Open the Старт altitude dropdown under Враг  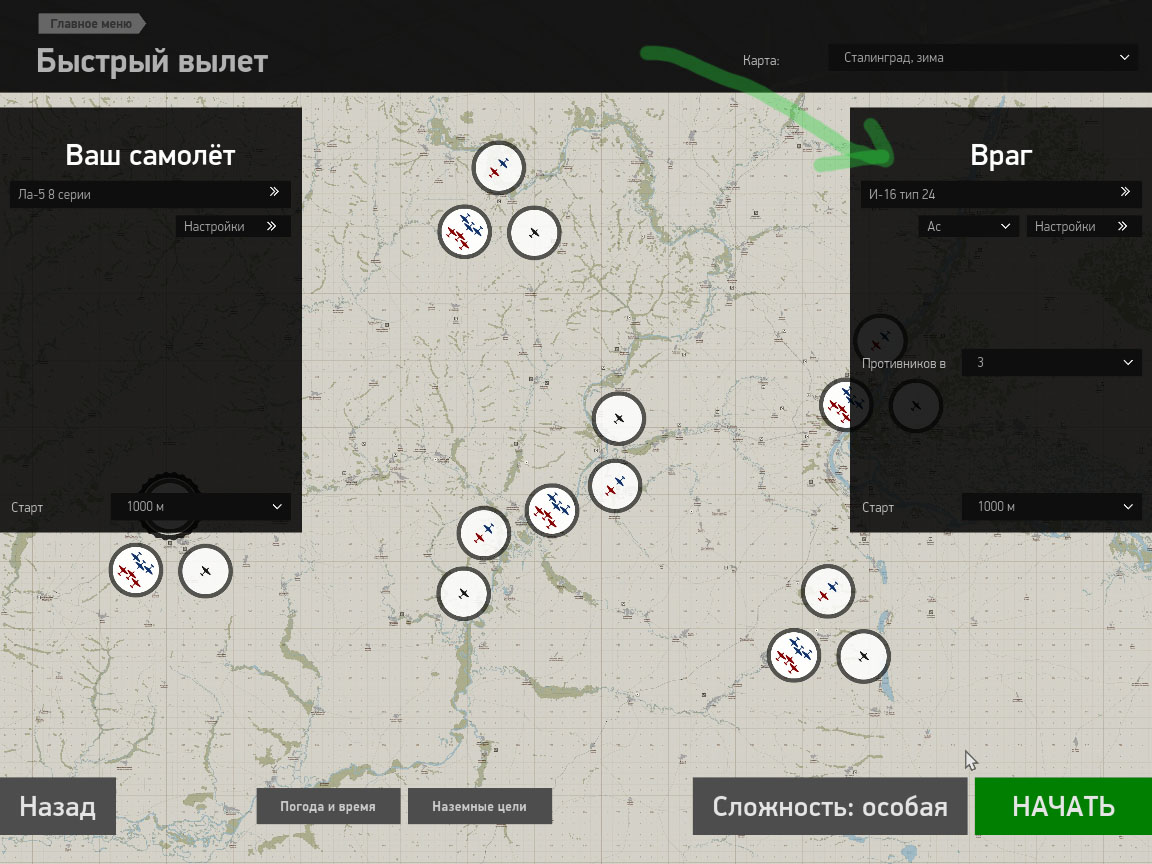1051,506
